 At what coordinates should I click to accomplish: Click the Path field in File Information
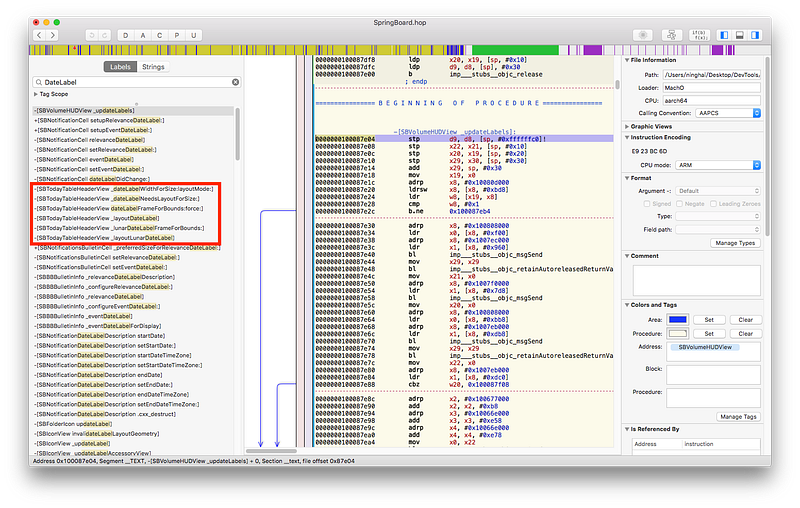click(712, 75)
